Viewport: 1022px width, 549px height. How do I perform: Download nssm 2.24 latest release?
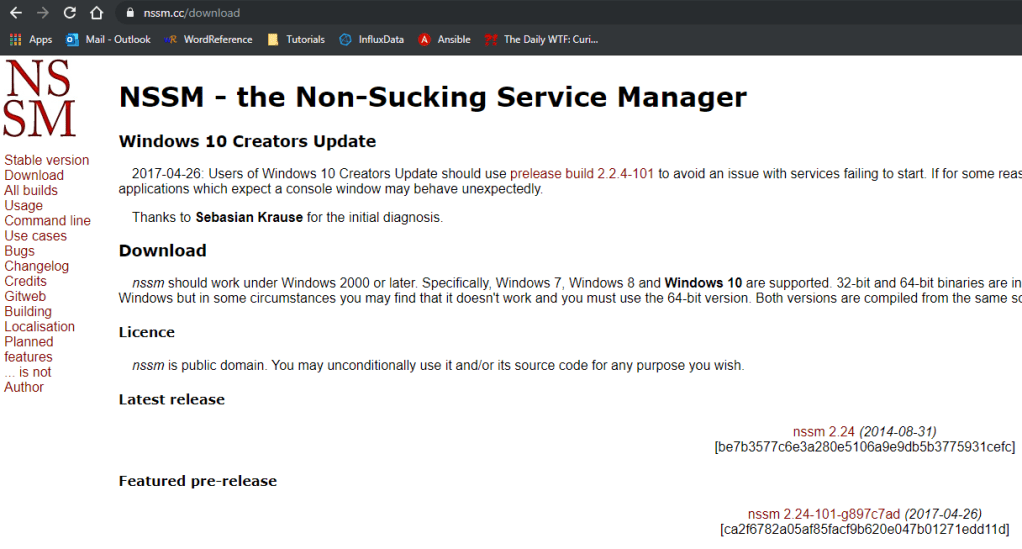click(823, 432)
